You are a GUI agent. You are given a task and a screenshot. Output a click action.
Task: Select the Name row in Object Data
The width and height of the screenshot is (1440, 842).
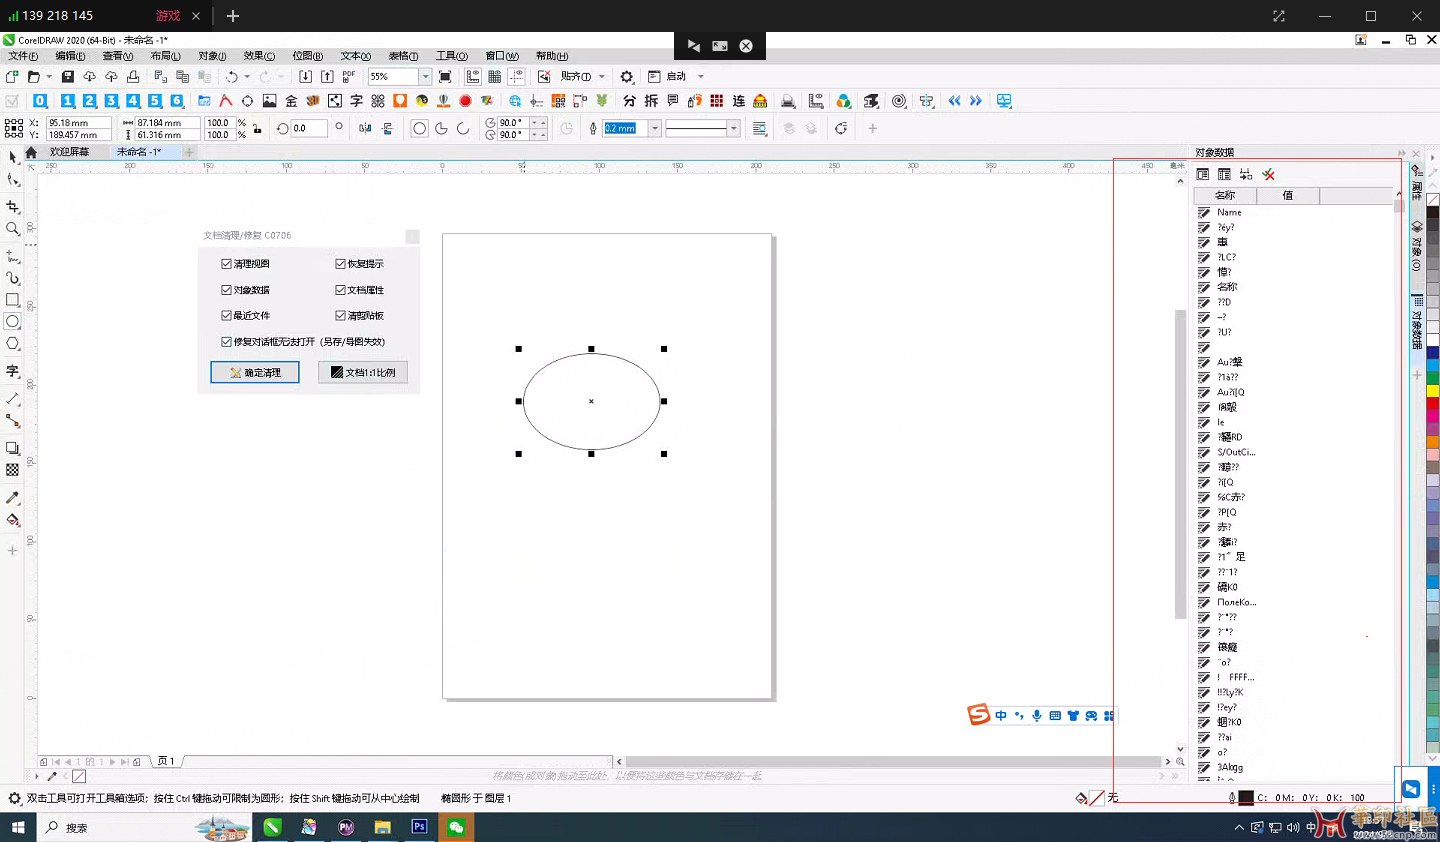pos(1294,212)
